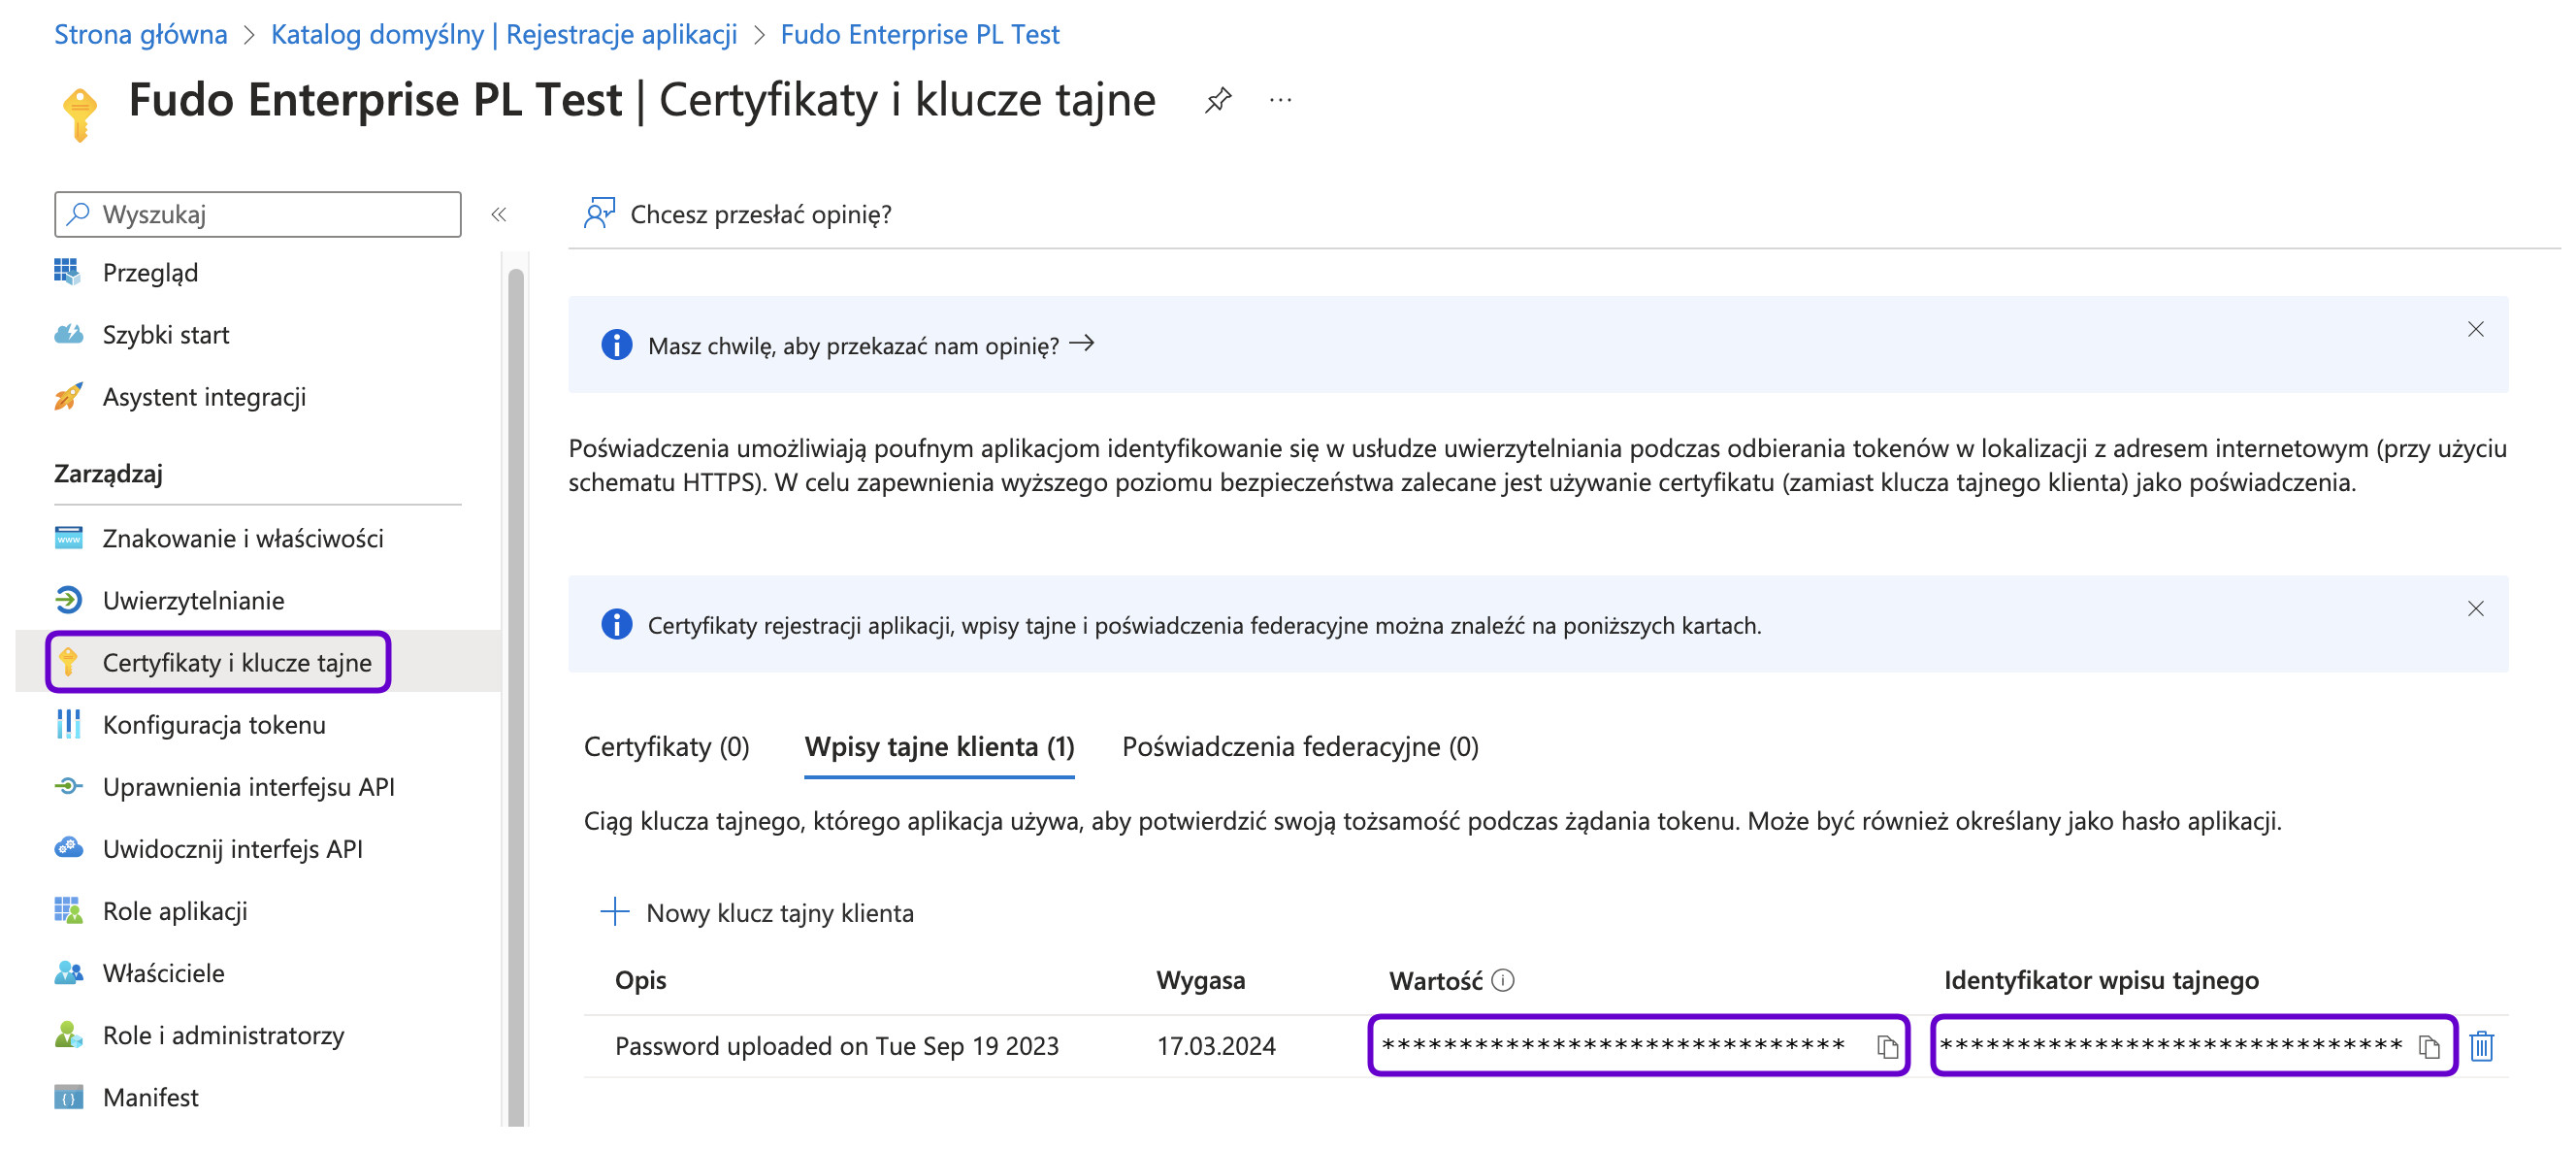Click the Znakowanie i właściwości icon
2576x1150 pixels.
coord(67,538)
